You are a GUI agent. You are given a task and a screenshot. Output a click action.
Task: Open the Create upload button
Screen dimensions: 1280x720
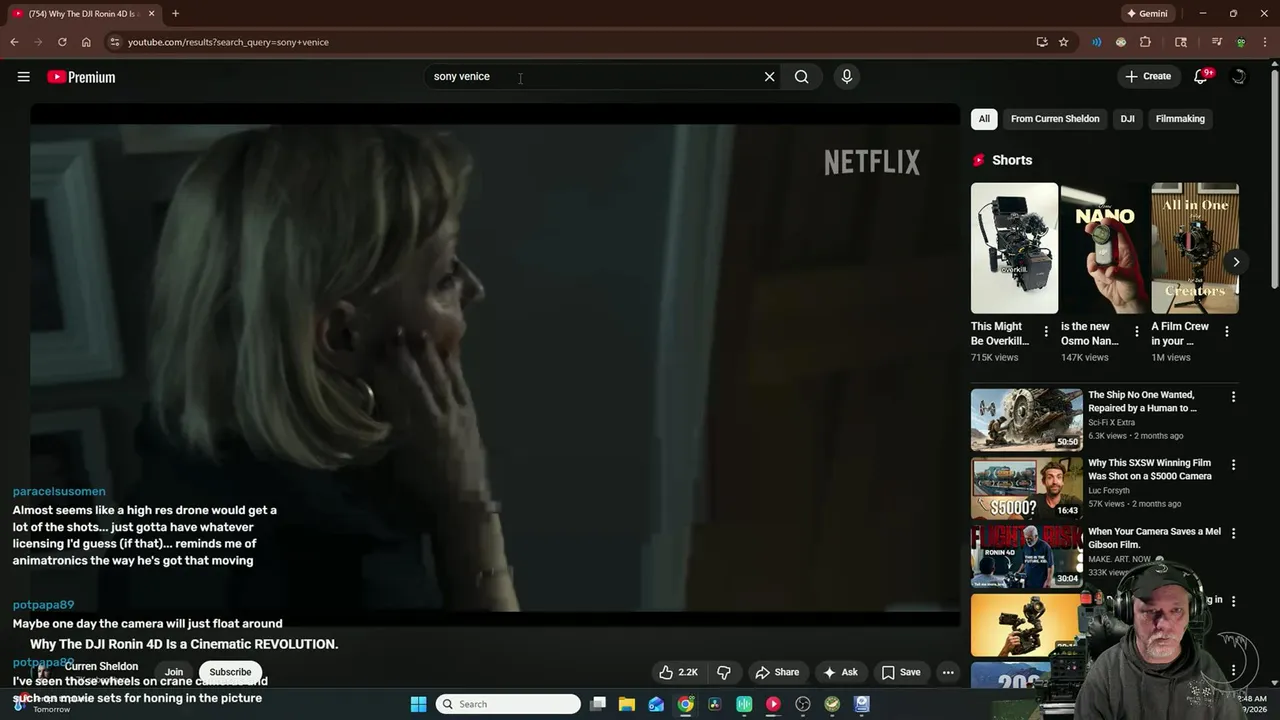(x=1148, y=77)
